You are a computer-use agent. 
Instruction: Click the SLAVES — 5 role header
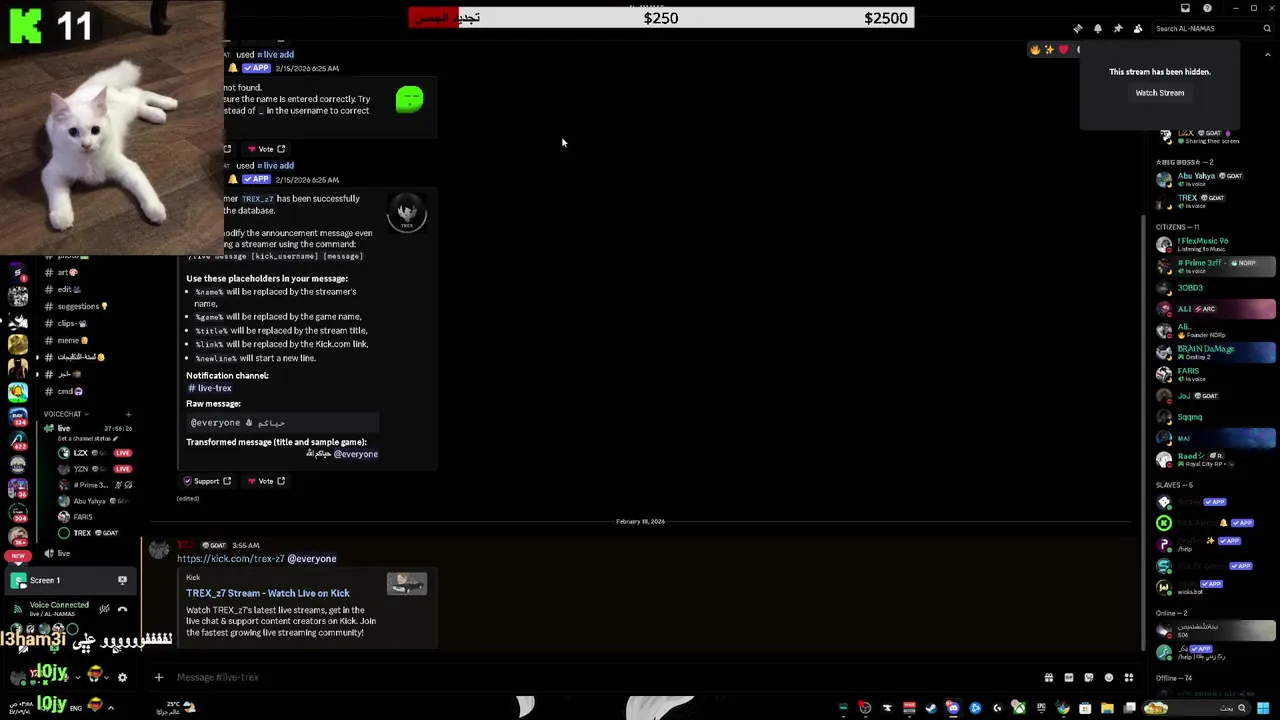coord(1174,485)
